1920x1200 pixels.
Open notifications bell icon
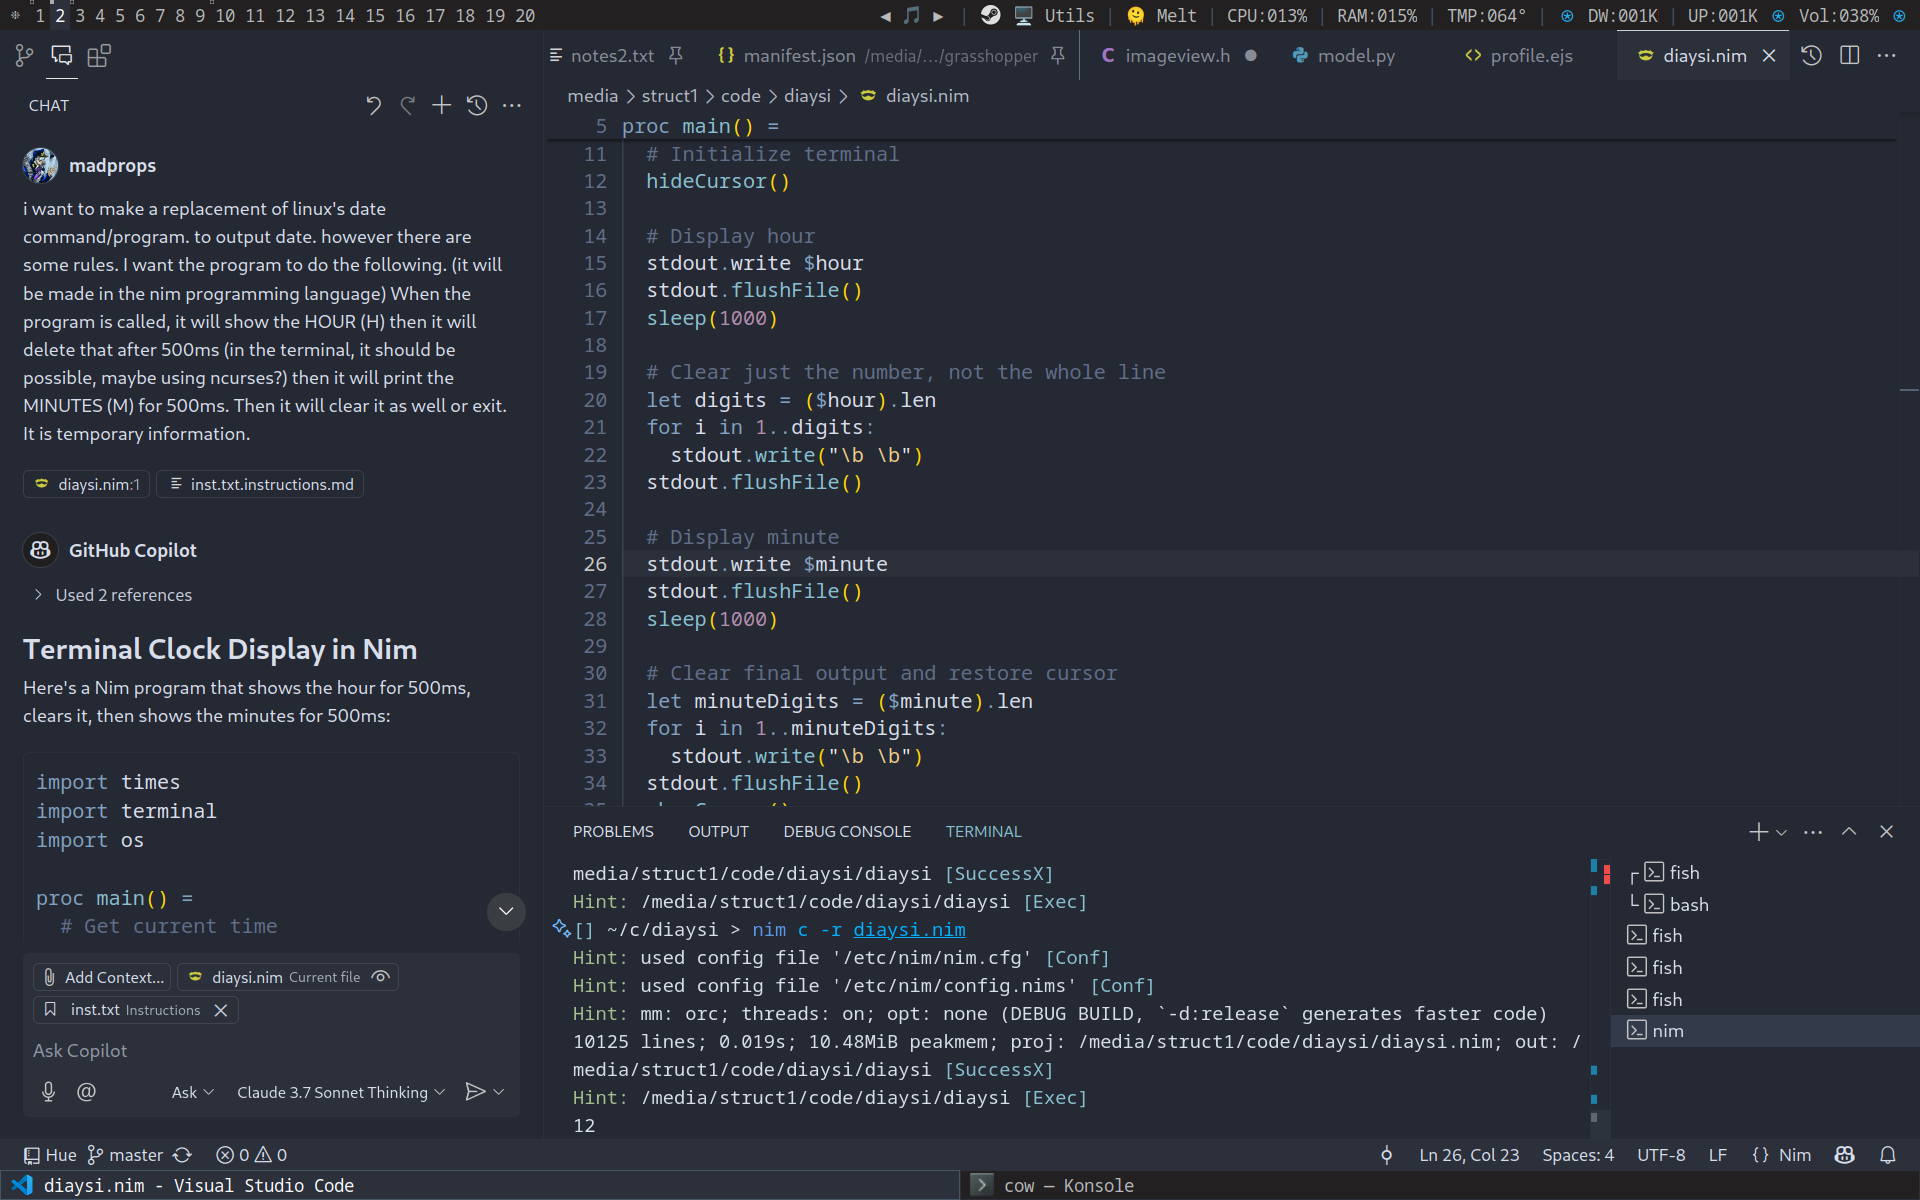tap(1888, 1155)
